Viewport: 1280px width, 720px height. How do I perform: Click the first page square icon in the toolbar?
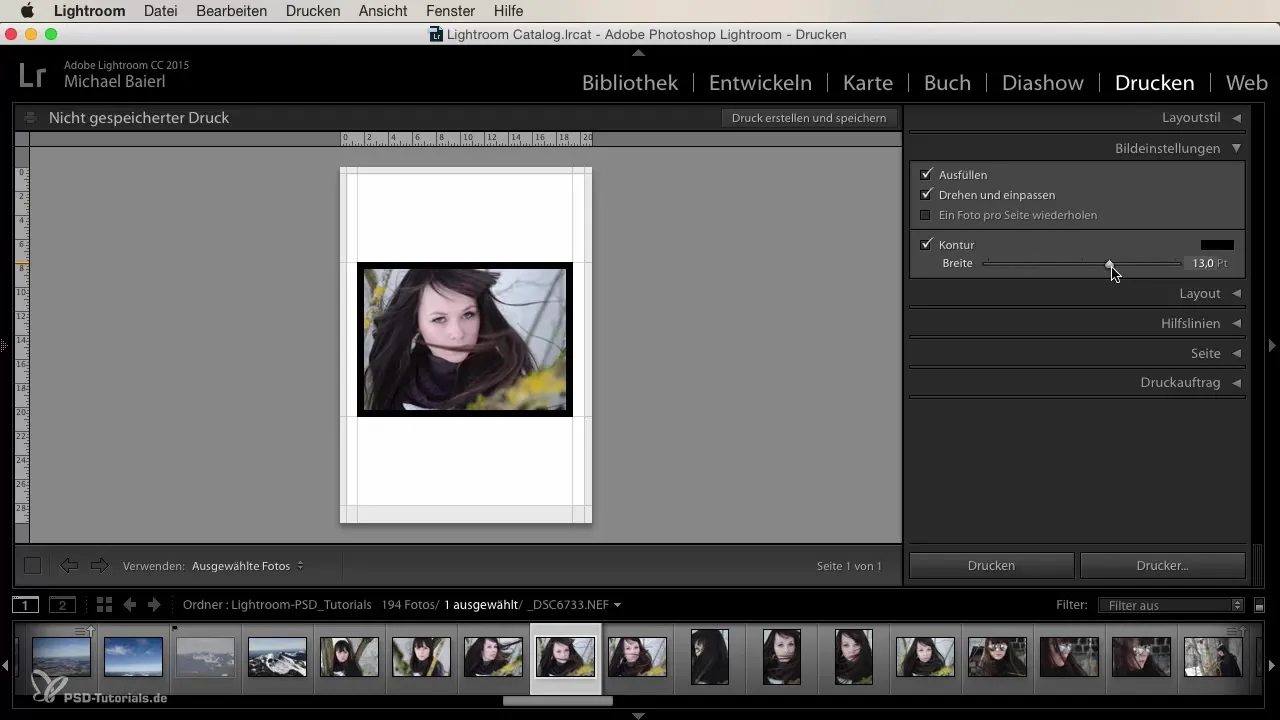[32, 566]
